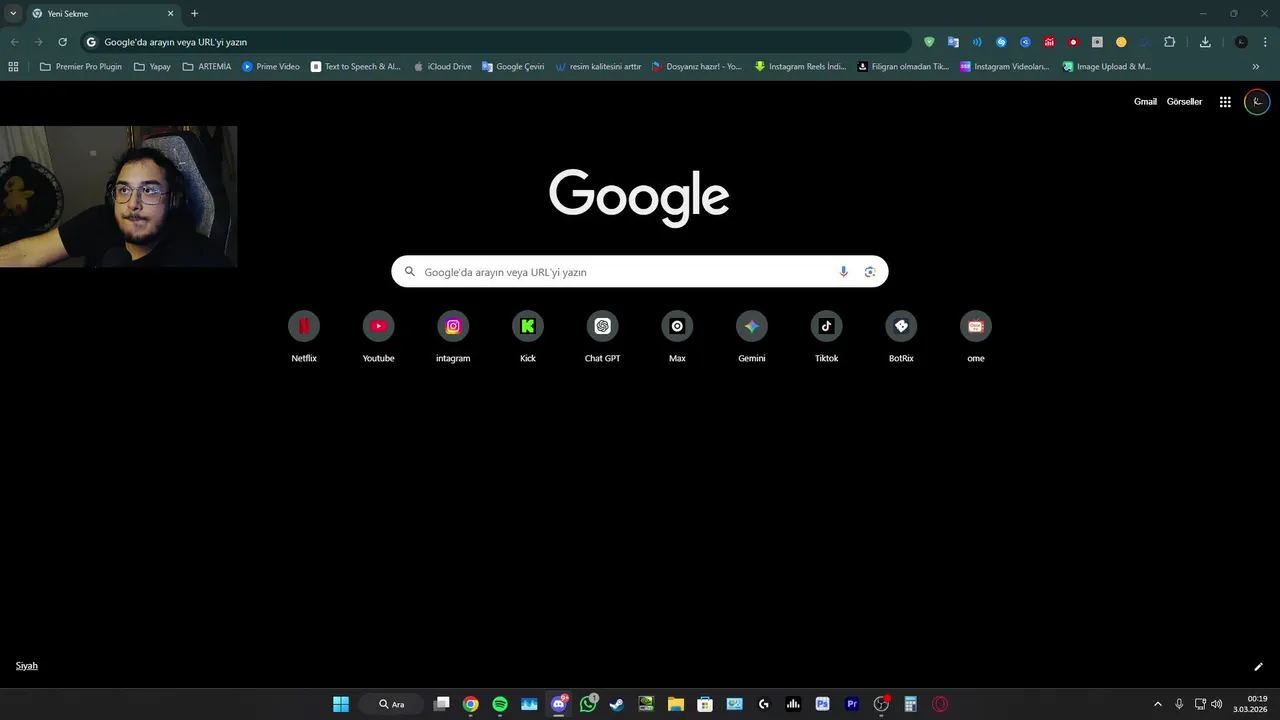
Task: Open the Gmail link
Action: click(x=1145, y=102)
